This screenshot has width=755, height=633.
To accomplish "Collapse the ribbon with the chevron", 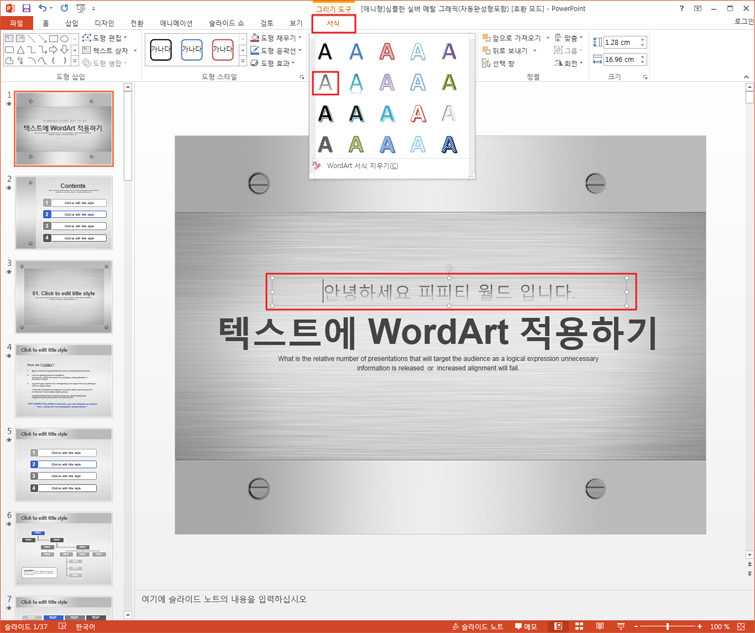I will (746, 77).
